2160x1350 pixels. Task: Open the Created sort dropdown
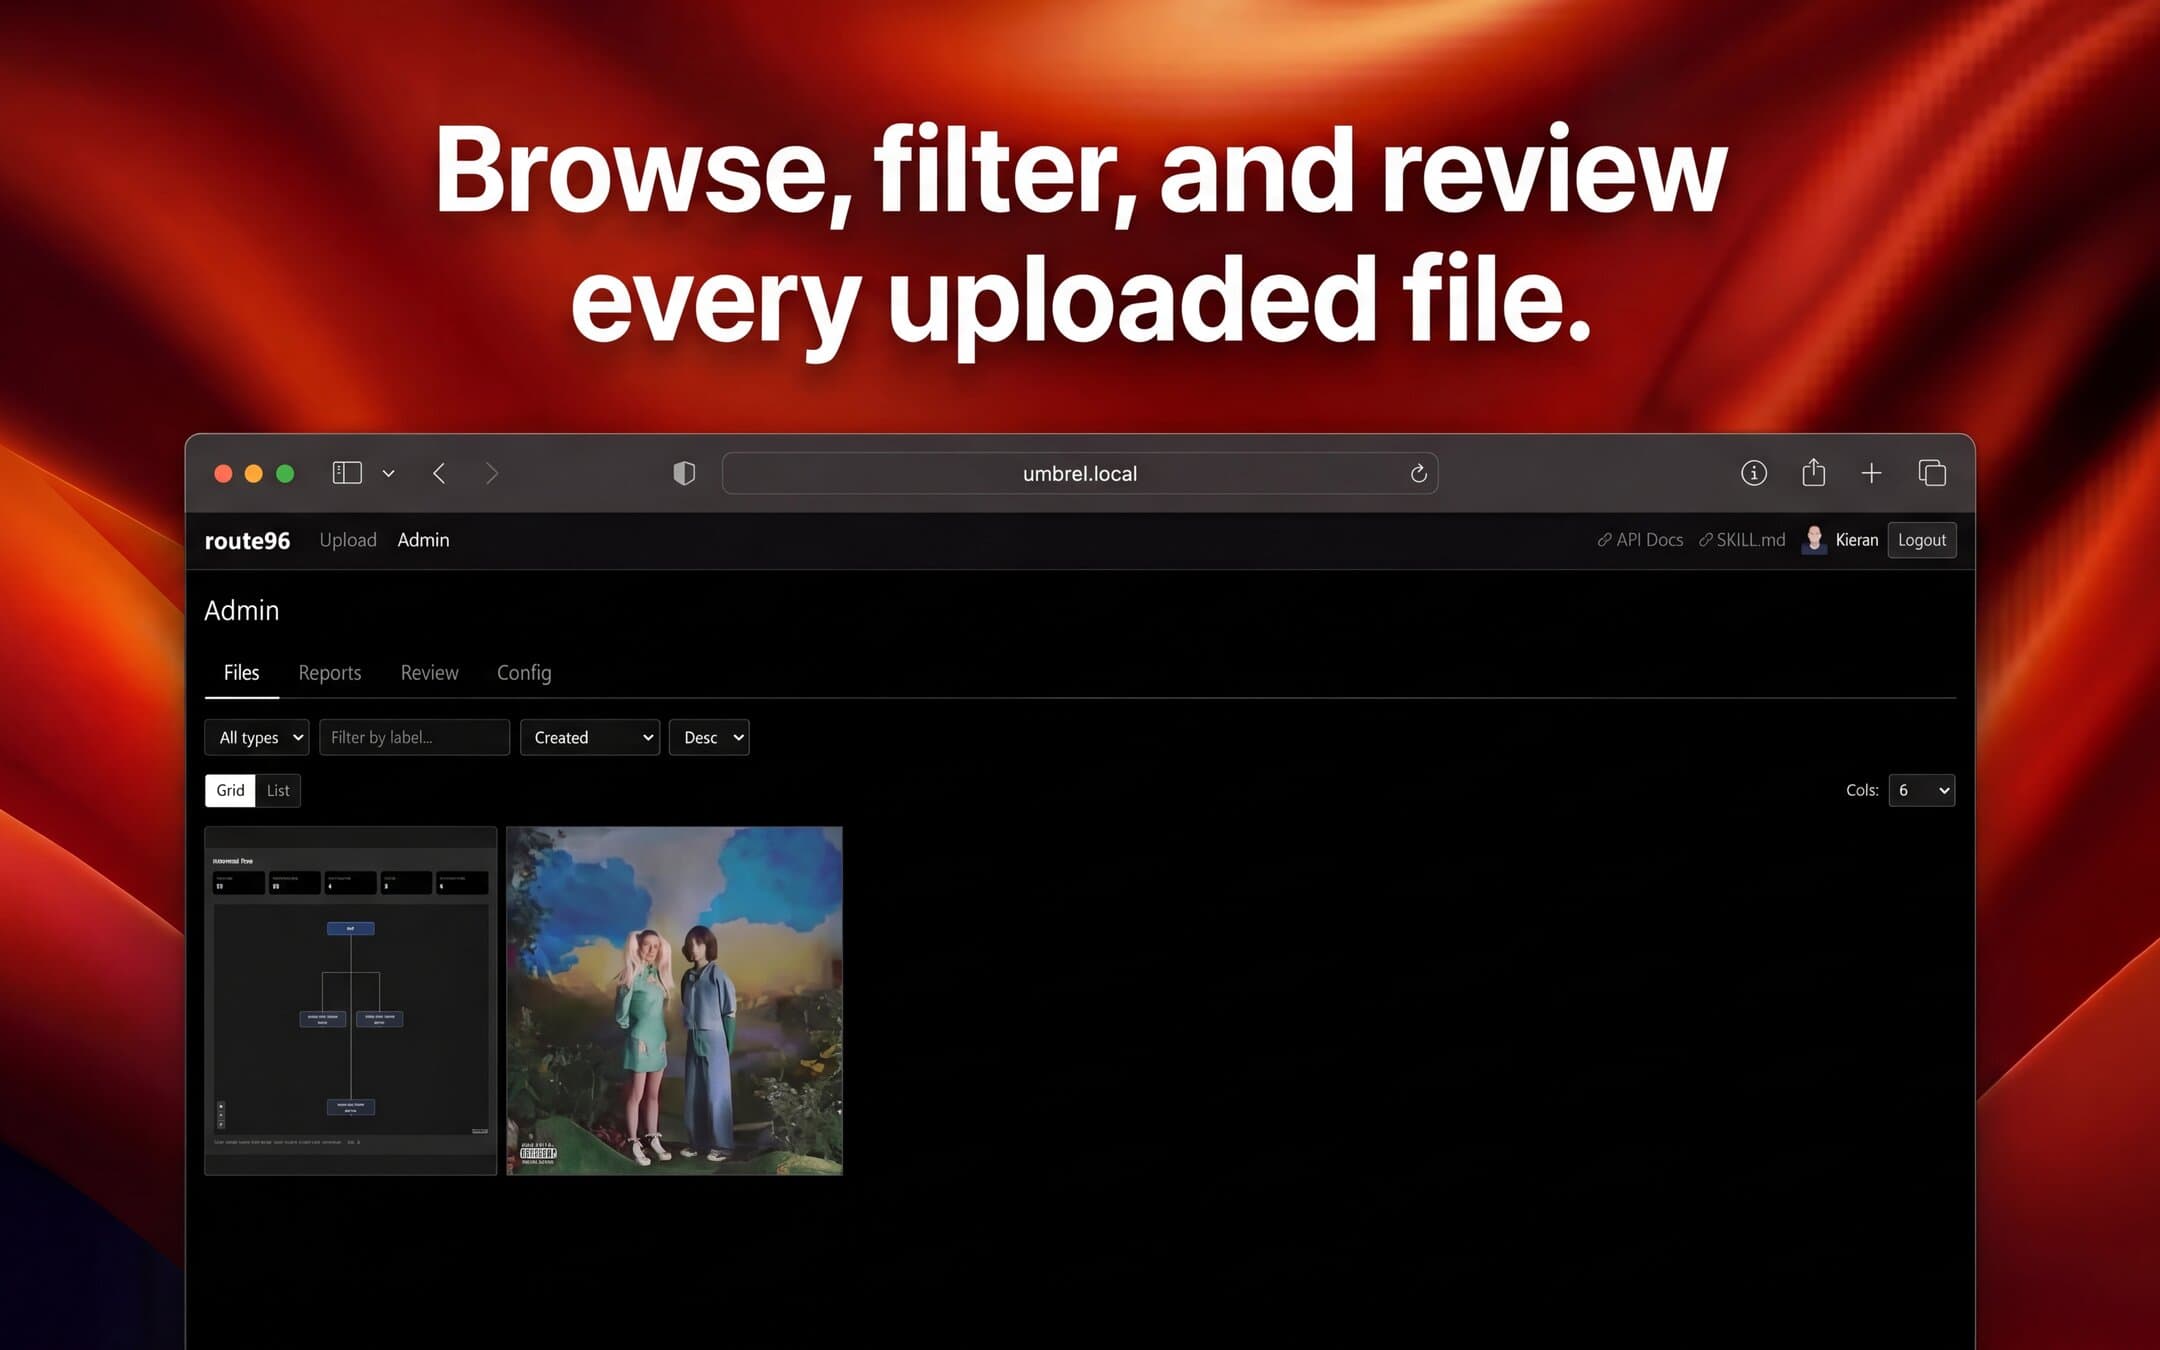tap(590, 738)
